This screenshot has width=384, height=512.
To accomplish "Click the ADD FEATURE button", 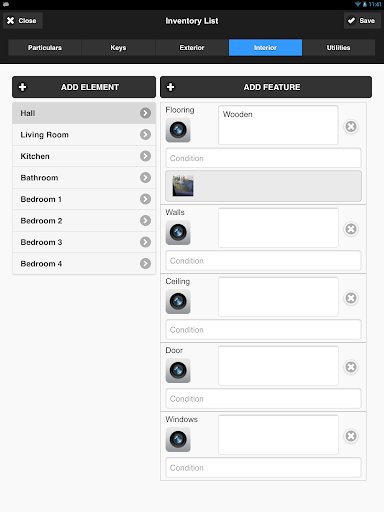I will coord(266,87).
